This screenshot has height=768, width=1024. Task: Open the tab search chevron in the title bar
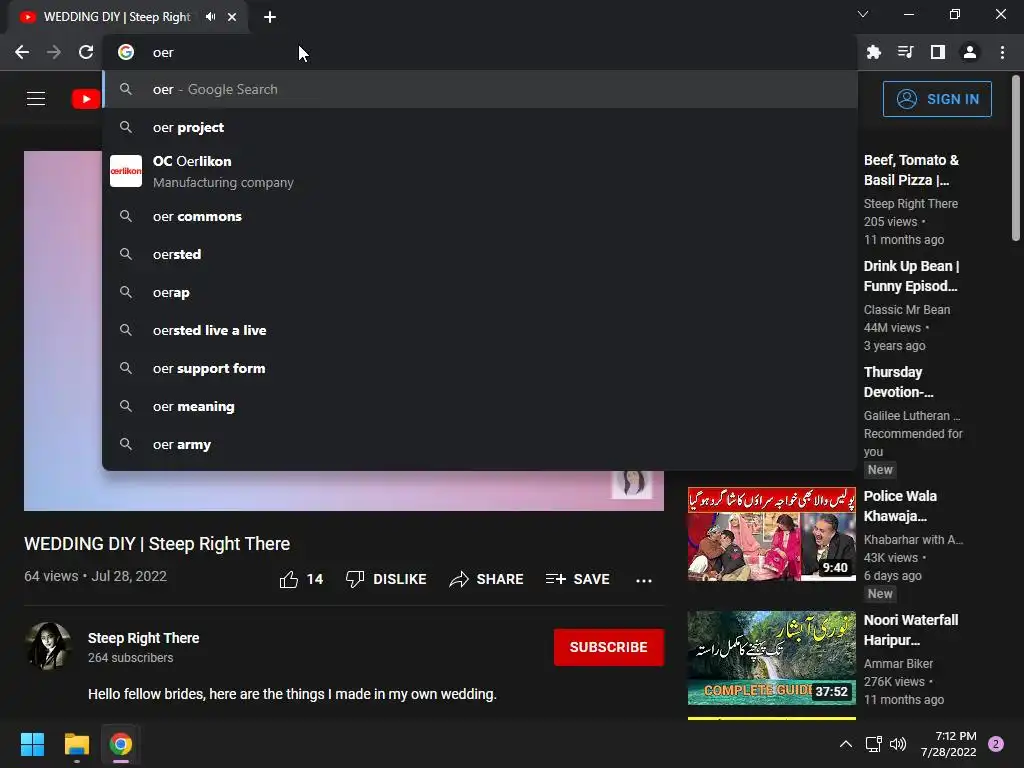[863, 14]
